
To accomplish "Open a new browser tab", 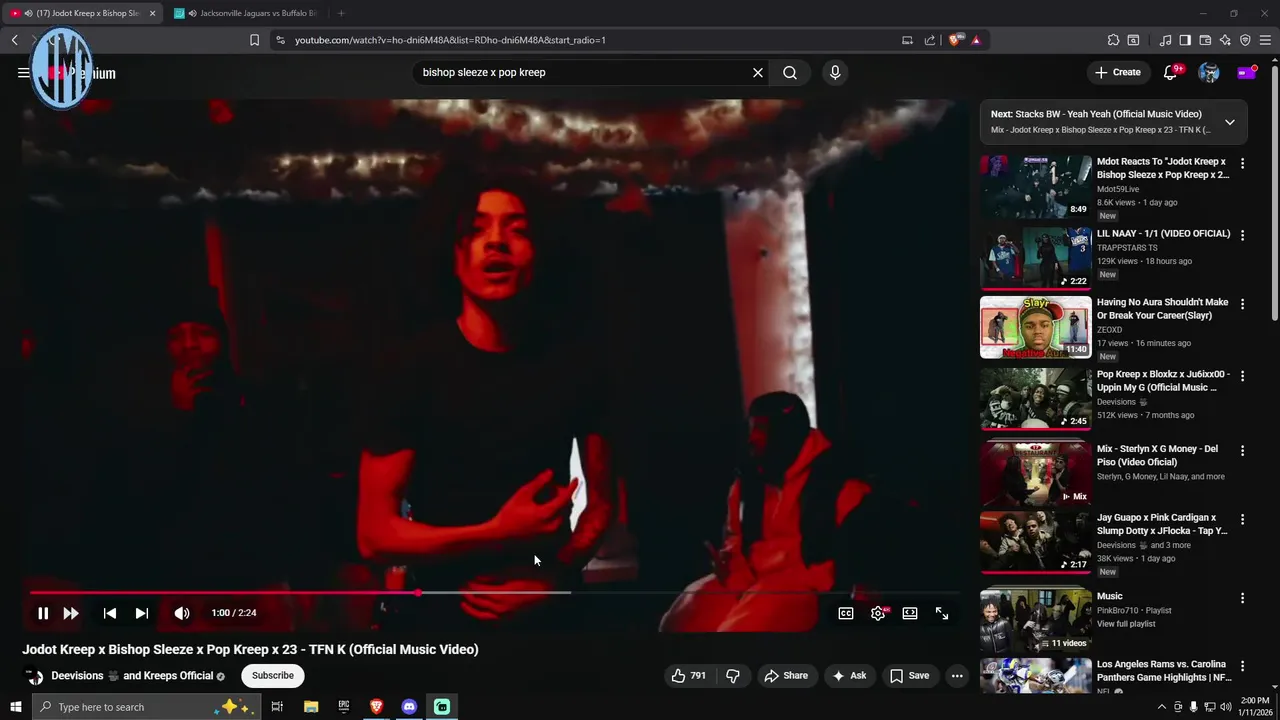I will (x=341, y=13).
